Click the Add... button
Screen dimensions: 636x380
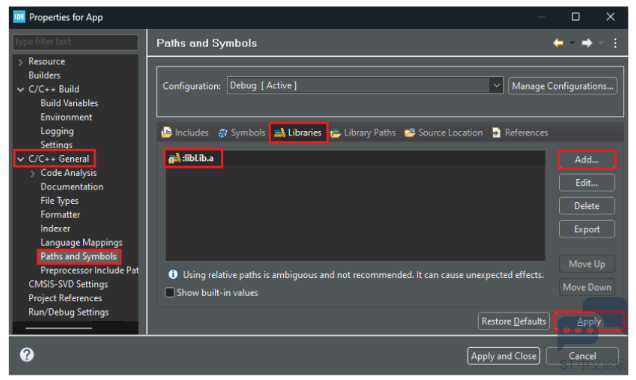[587, 160]
